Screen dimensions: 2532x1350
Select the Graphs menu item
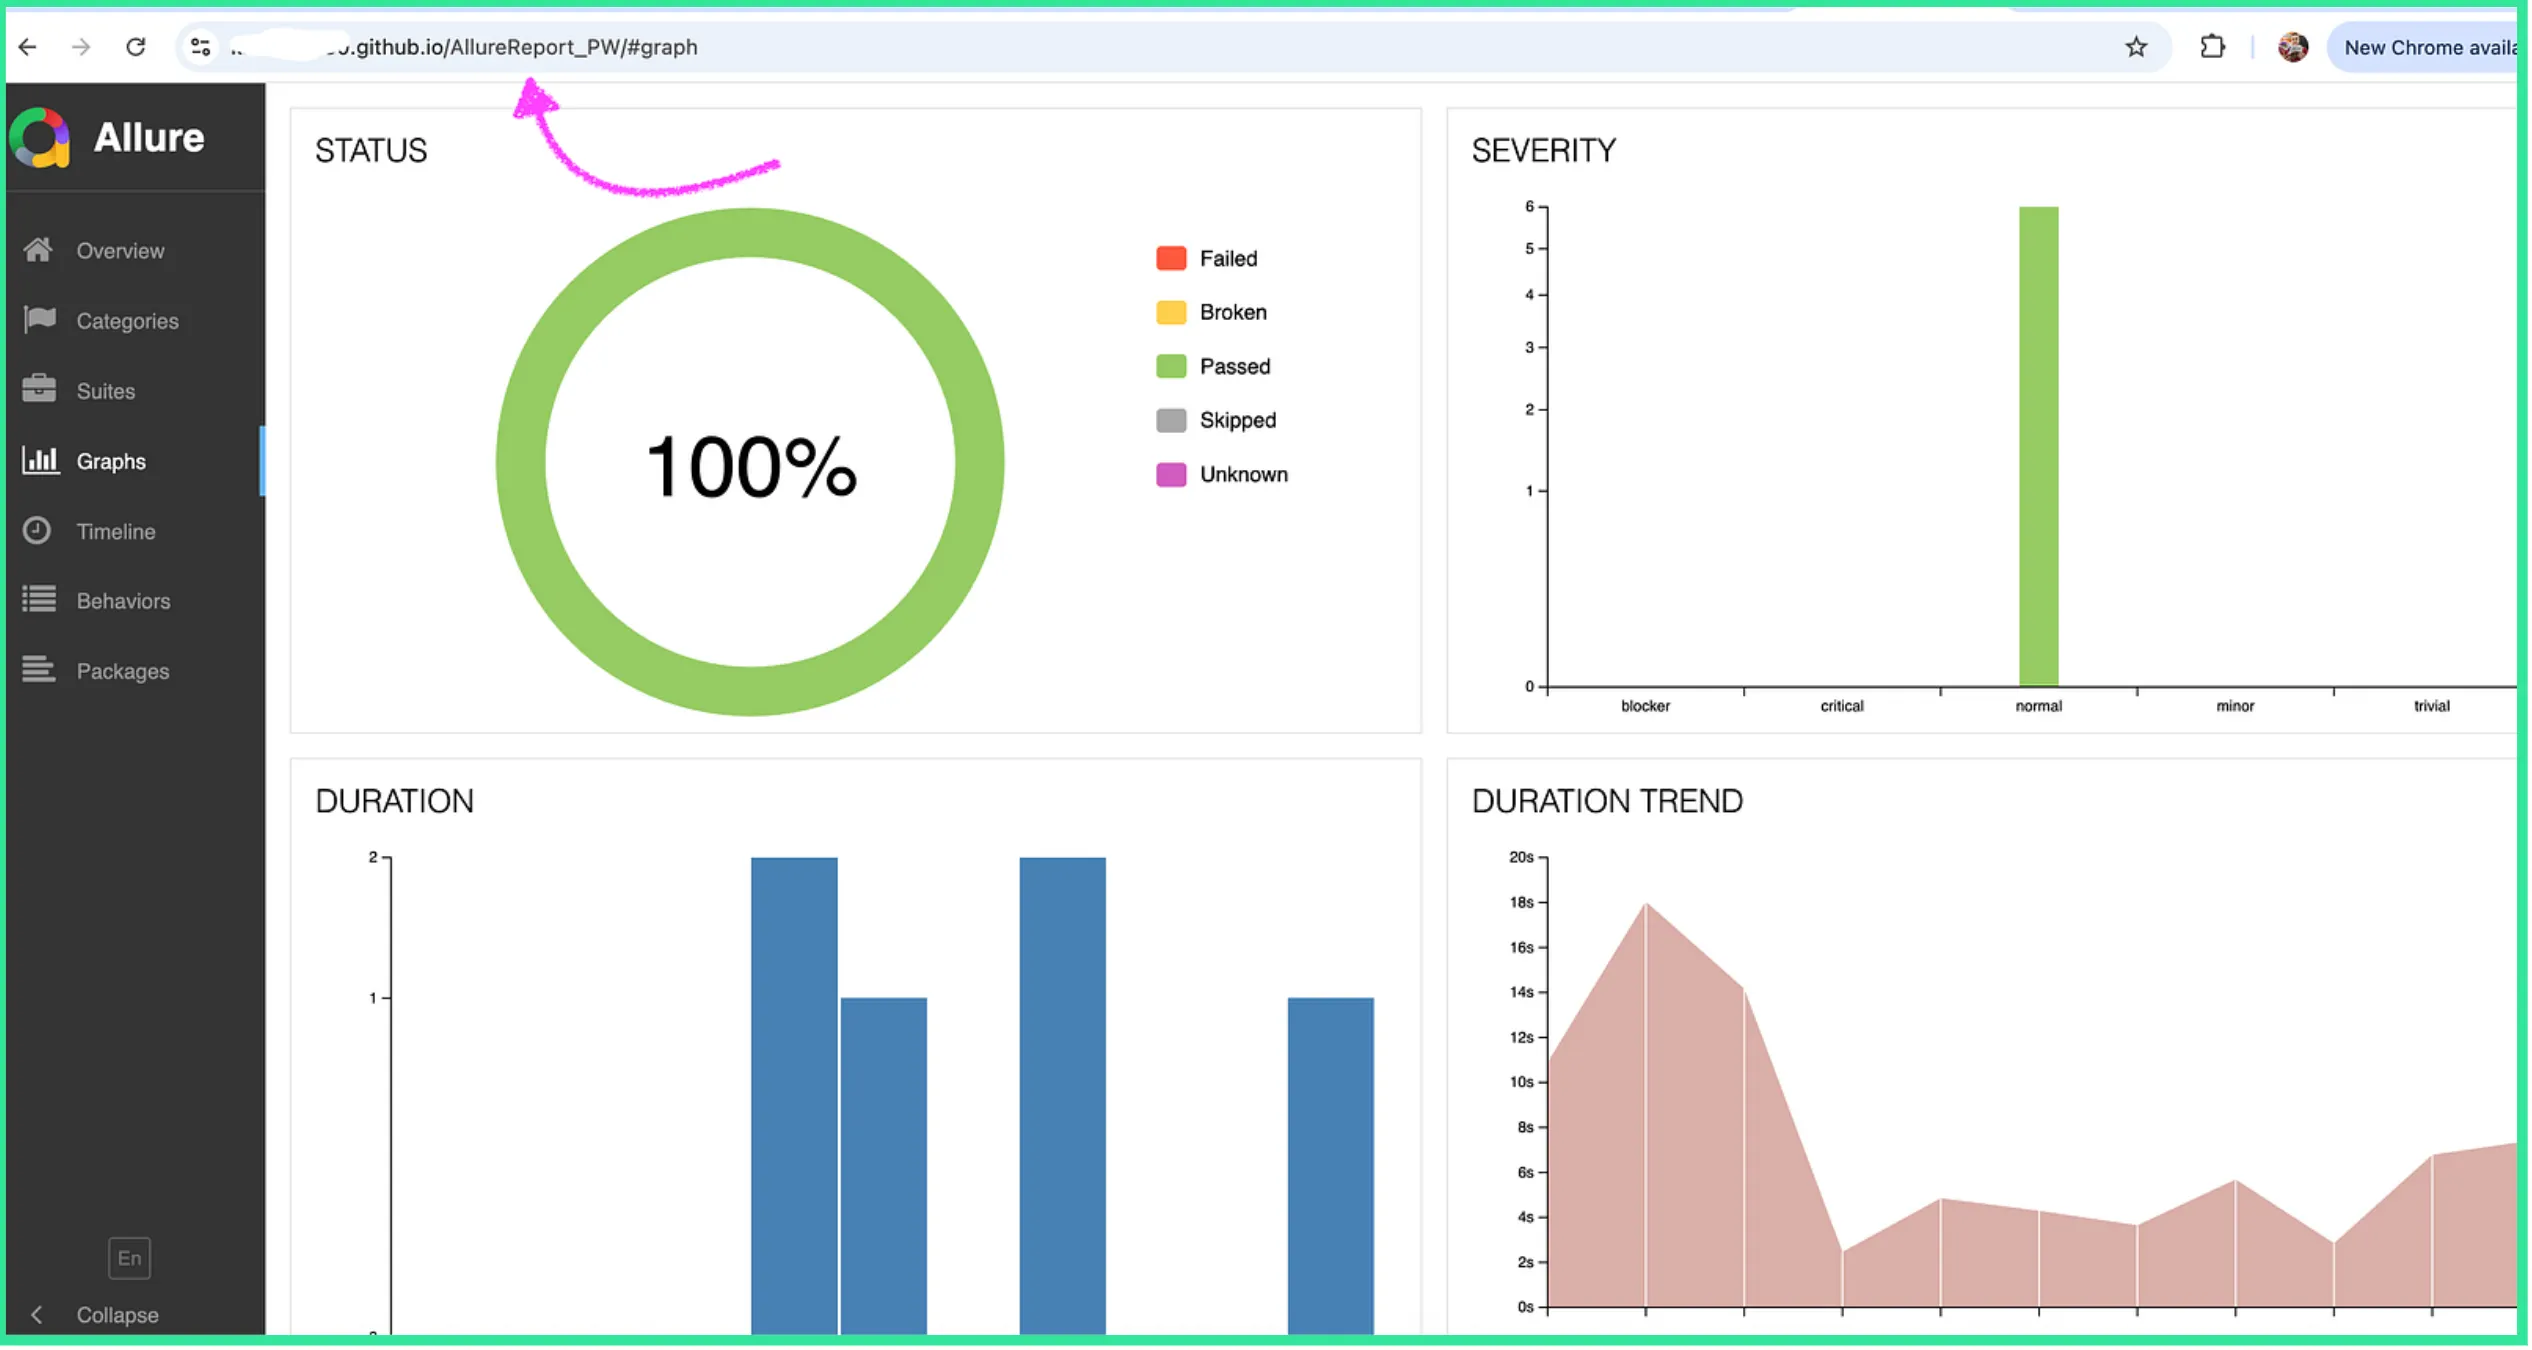(110, 461)
